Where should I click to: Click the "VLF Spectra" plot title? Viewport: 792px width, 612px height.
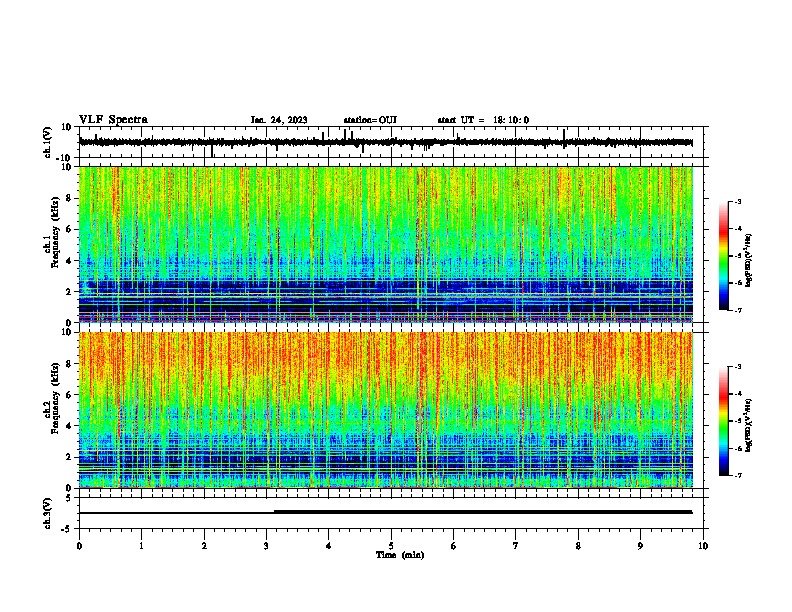click(x=113, y=120)
